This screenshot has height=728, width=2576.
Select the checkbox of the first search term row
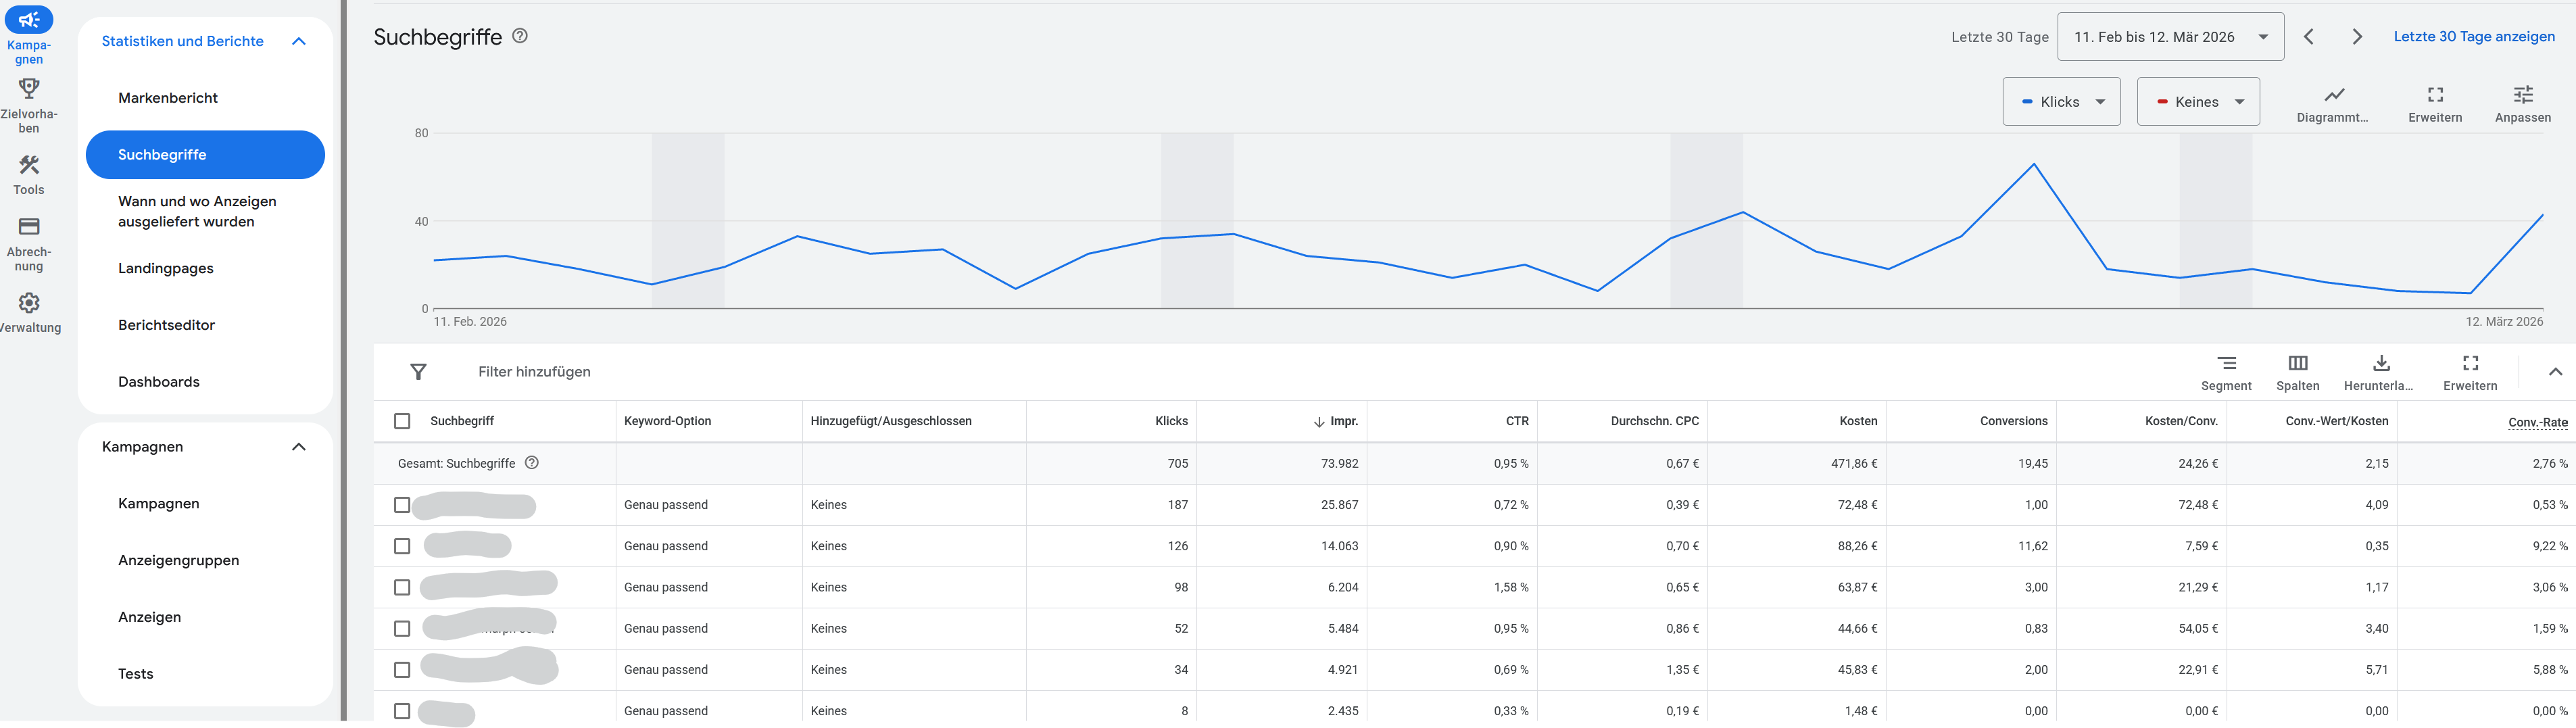coord(403,505)
